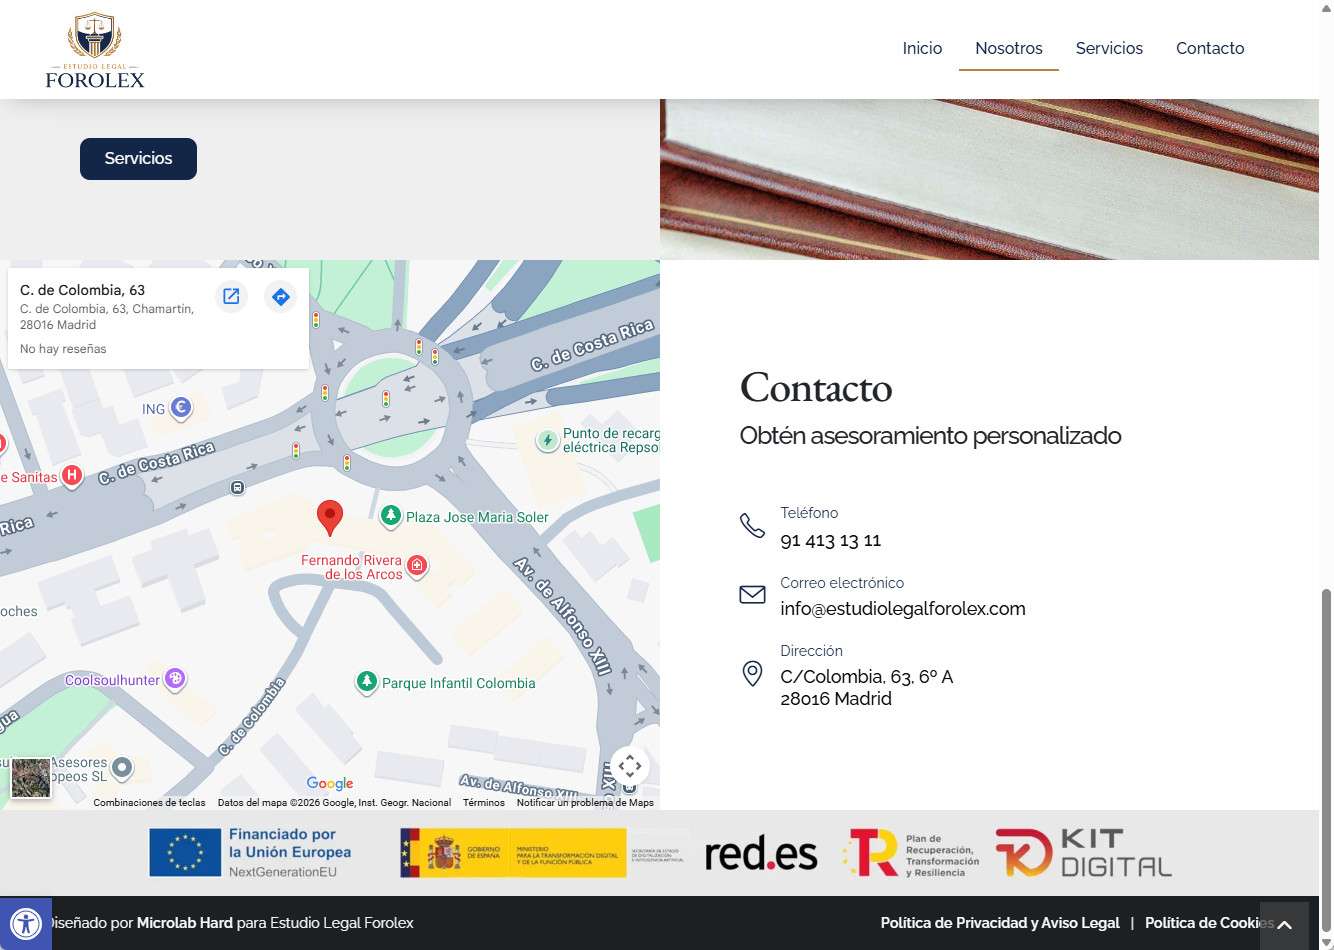Image resolution: width=1334 pixels, height=950 pixels.
Task: Click the scroll-to-top arrow button
Action: [x=1284, y=925]
